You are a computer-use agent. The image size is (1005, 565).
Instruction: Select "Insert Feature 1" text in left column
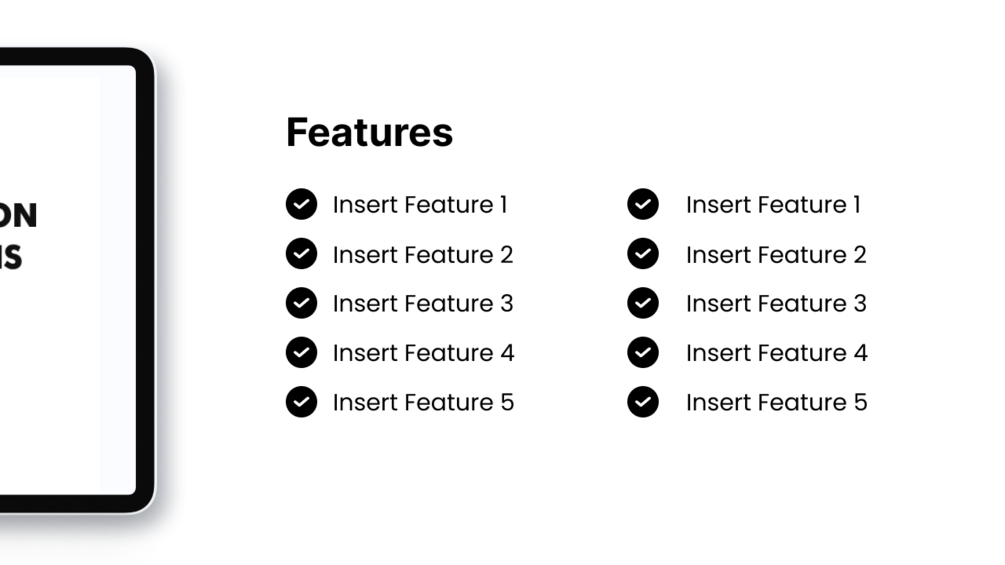420,205
